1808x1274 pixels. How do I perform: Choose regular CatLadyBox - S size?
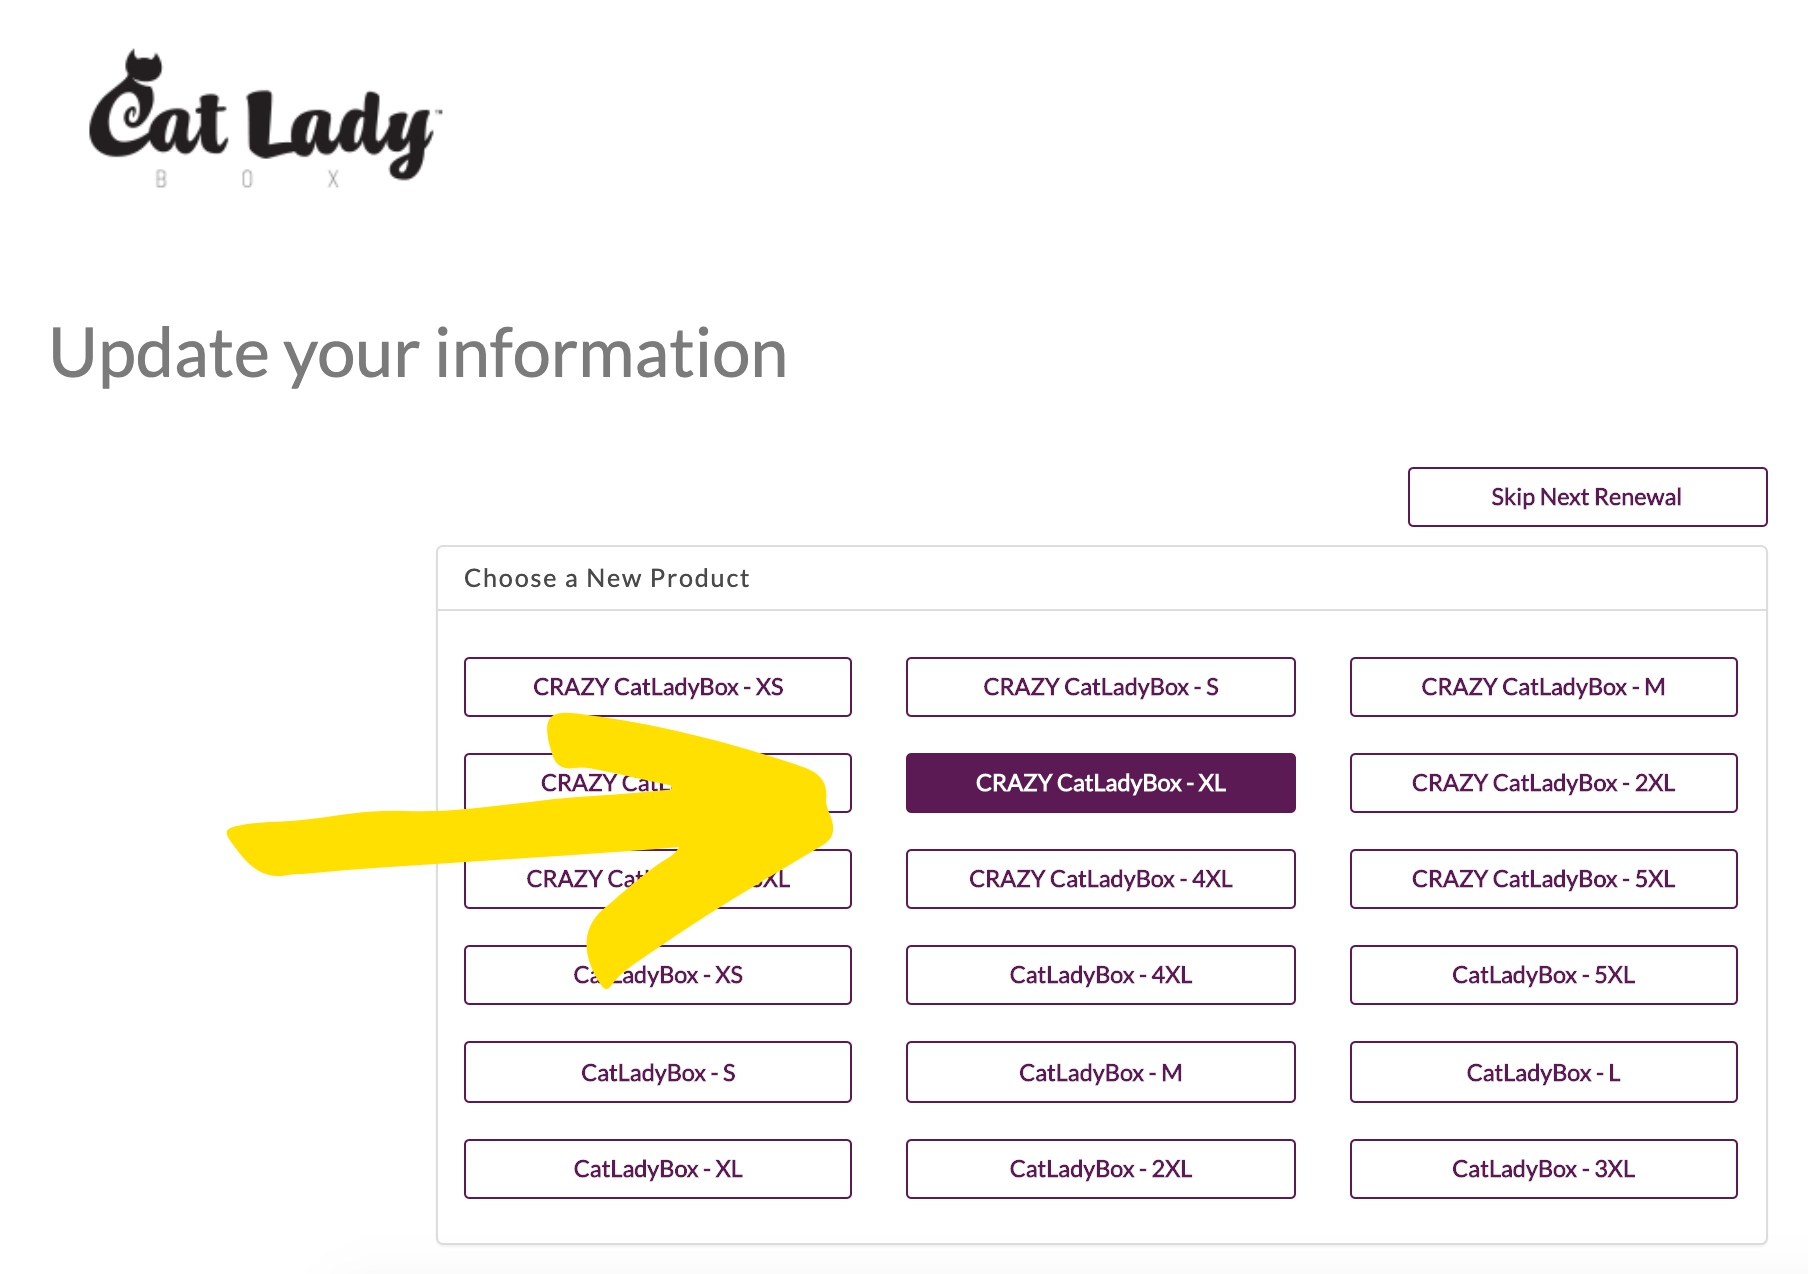coord(657,1072)
